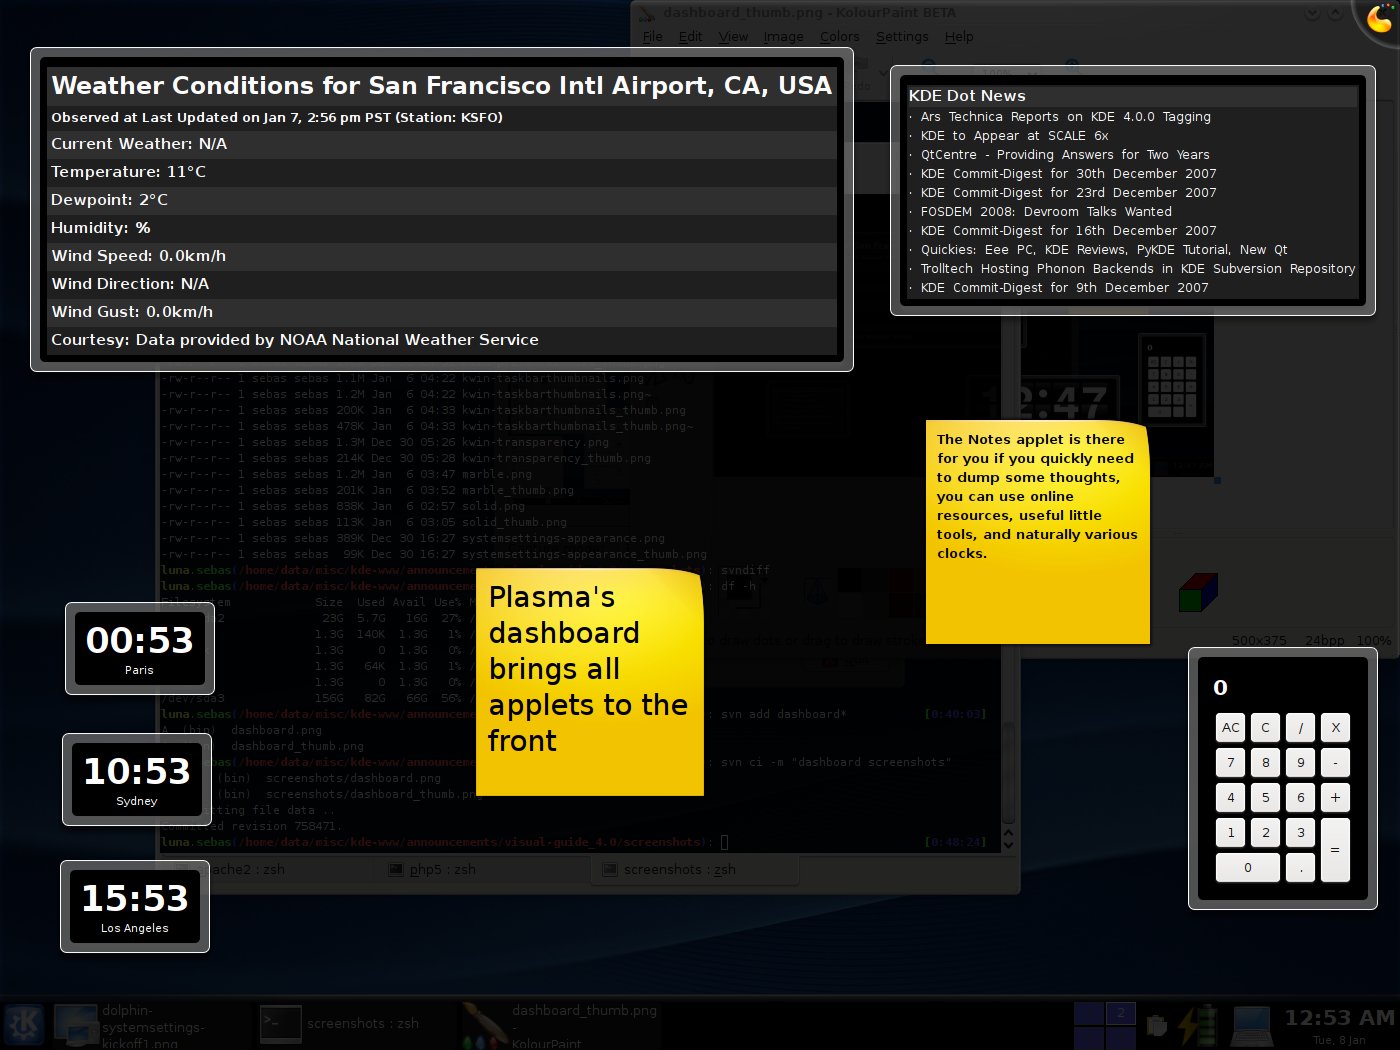
Task: Open Quickies: Eee PC, KDE Reviews item
Action: coord(1104,250)
